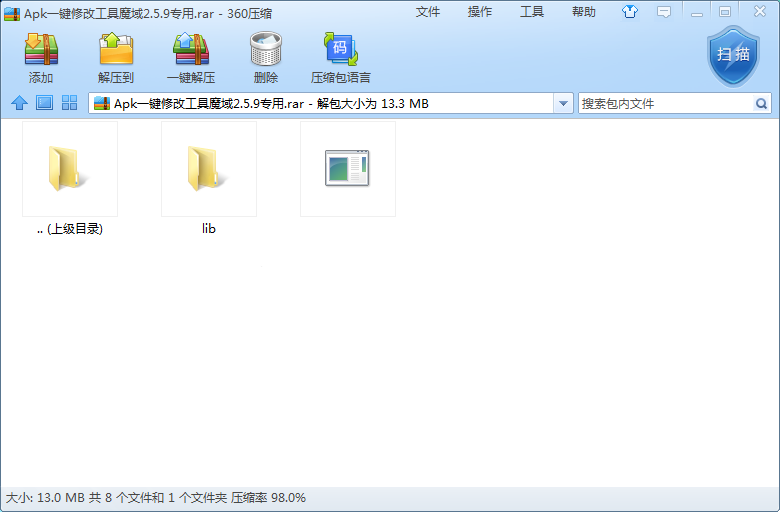Click the status bar size summary text
Viewport: 780px width, 512px height.
point(156,498)
